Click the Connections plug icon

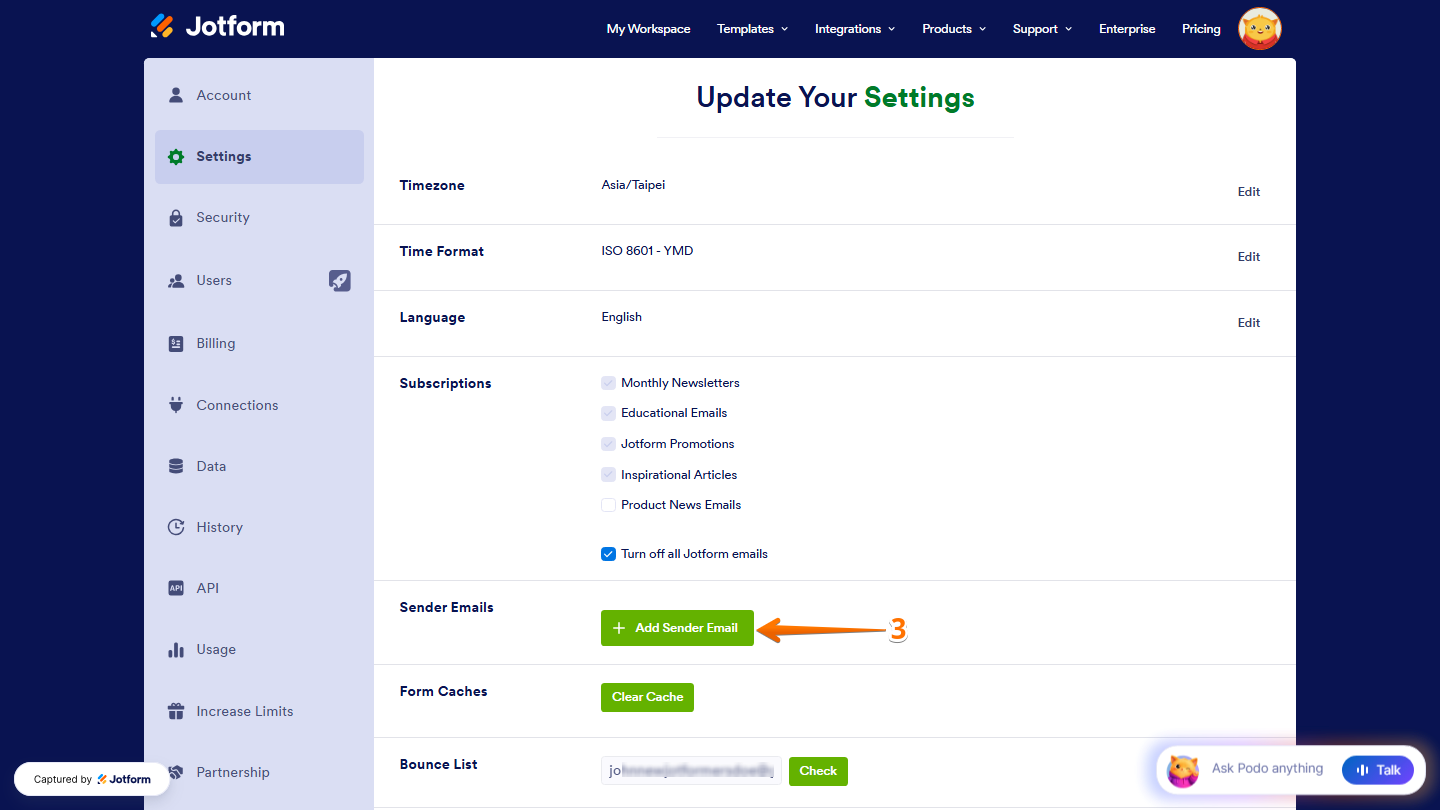tap(176, 405)
